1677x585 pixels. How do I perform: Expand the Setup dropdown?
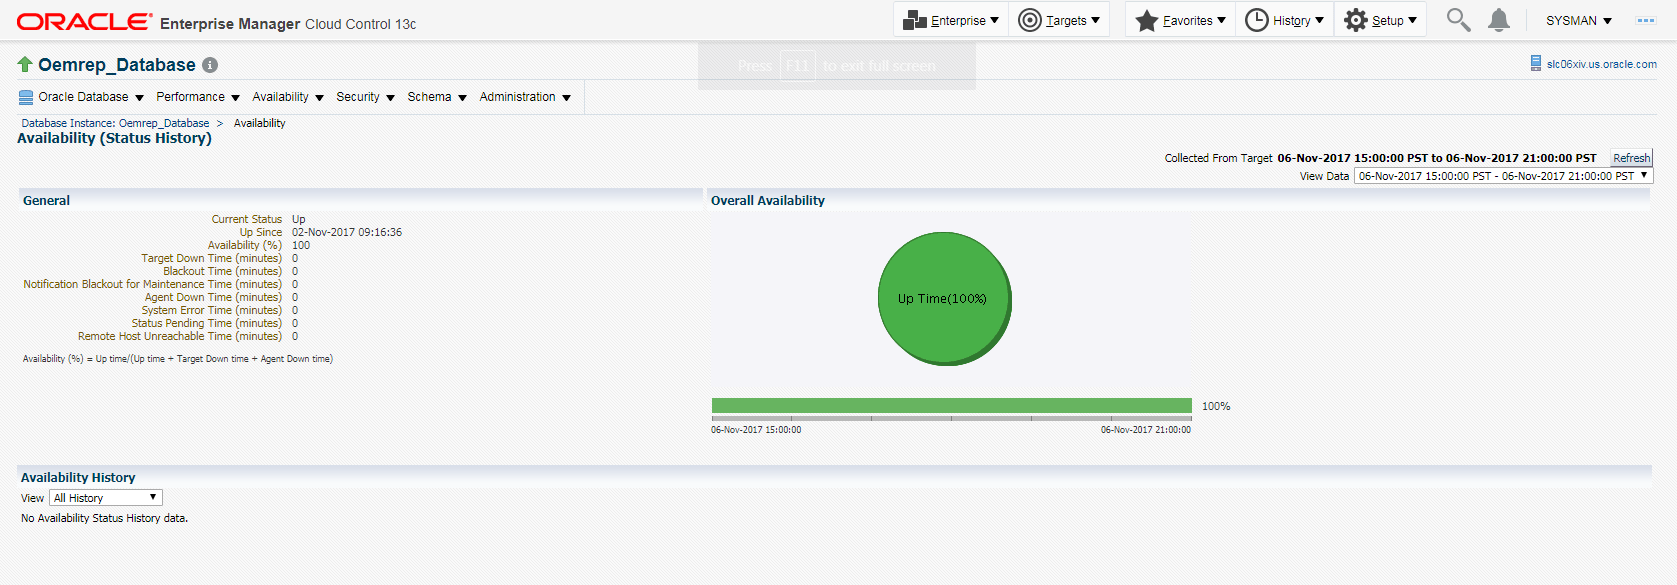pos(1412,20)
